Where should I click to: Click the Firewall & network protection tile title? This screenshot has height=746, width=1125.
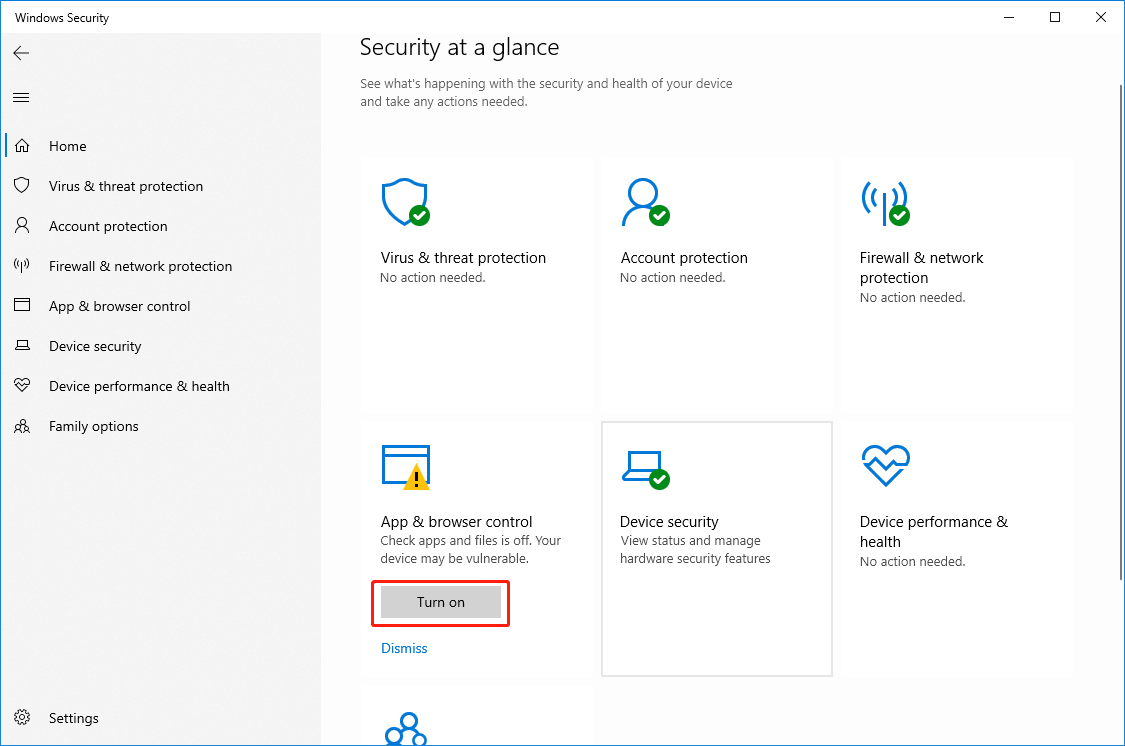click(921, 268)
